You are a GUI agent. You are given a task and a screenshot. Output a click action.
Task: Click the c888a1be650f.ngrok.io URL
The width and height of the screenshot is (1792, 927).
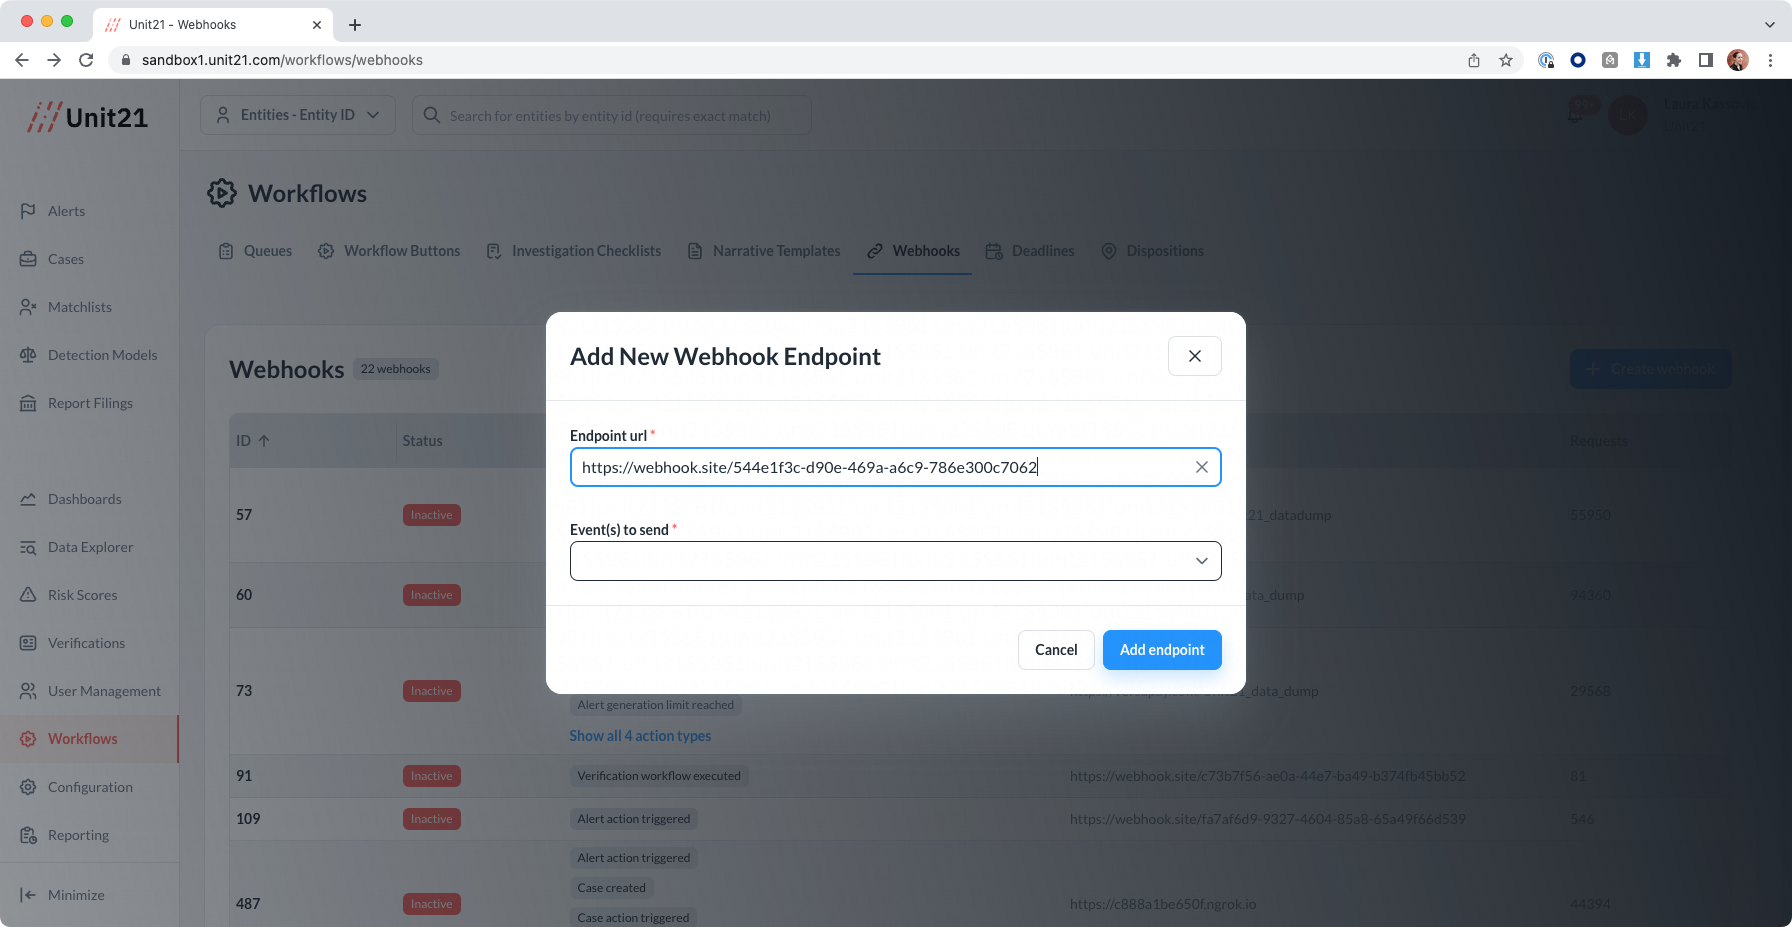point(1162,904)
